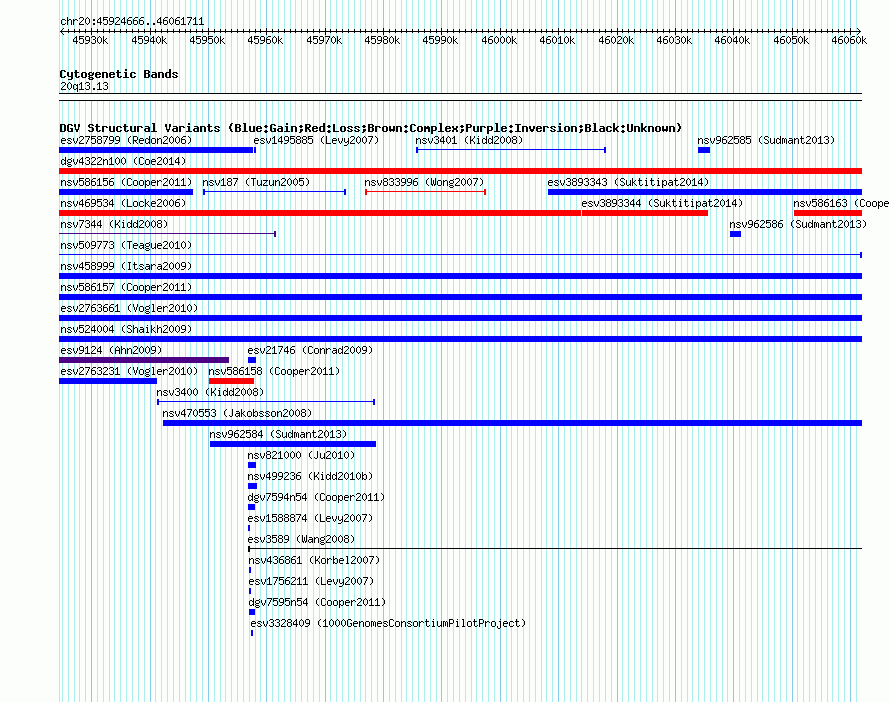Click esv3893343 (Suktitipat2014) variant label

tap(628, 182)
